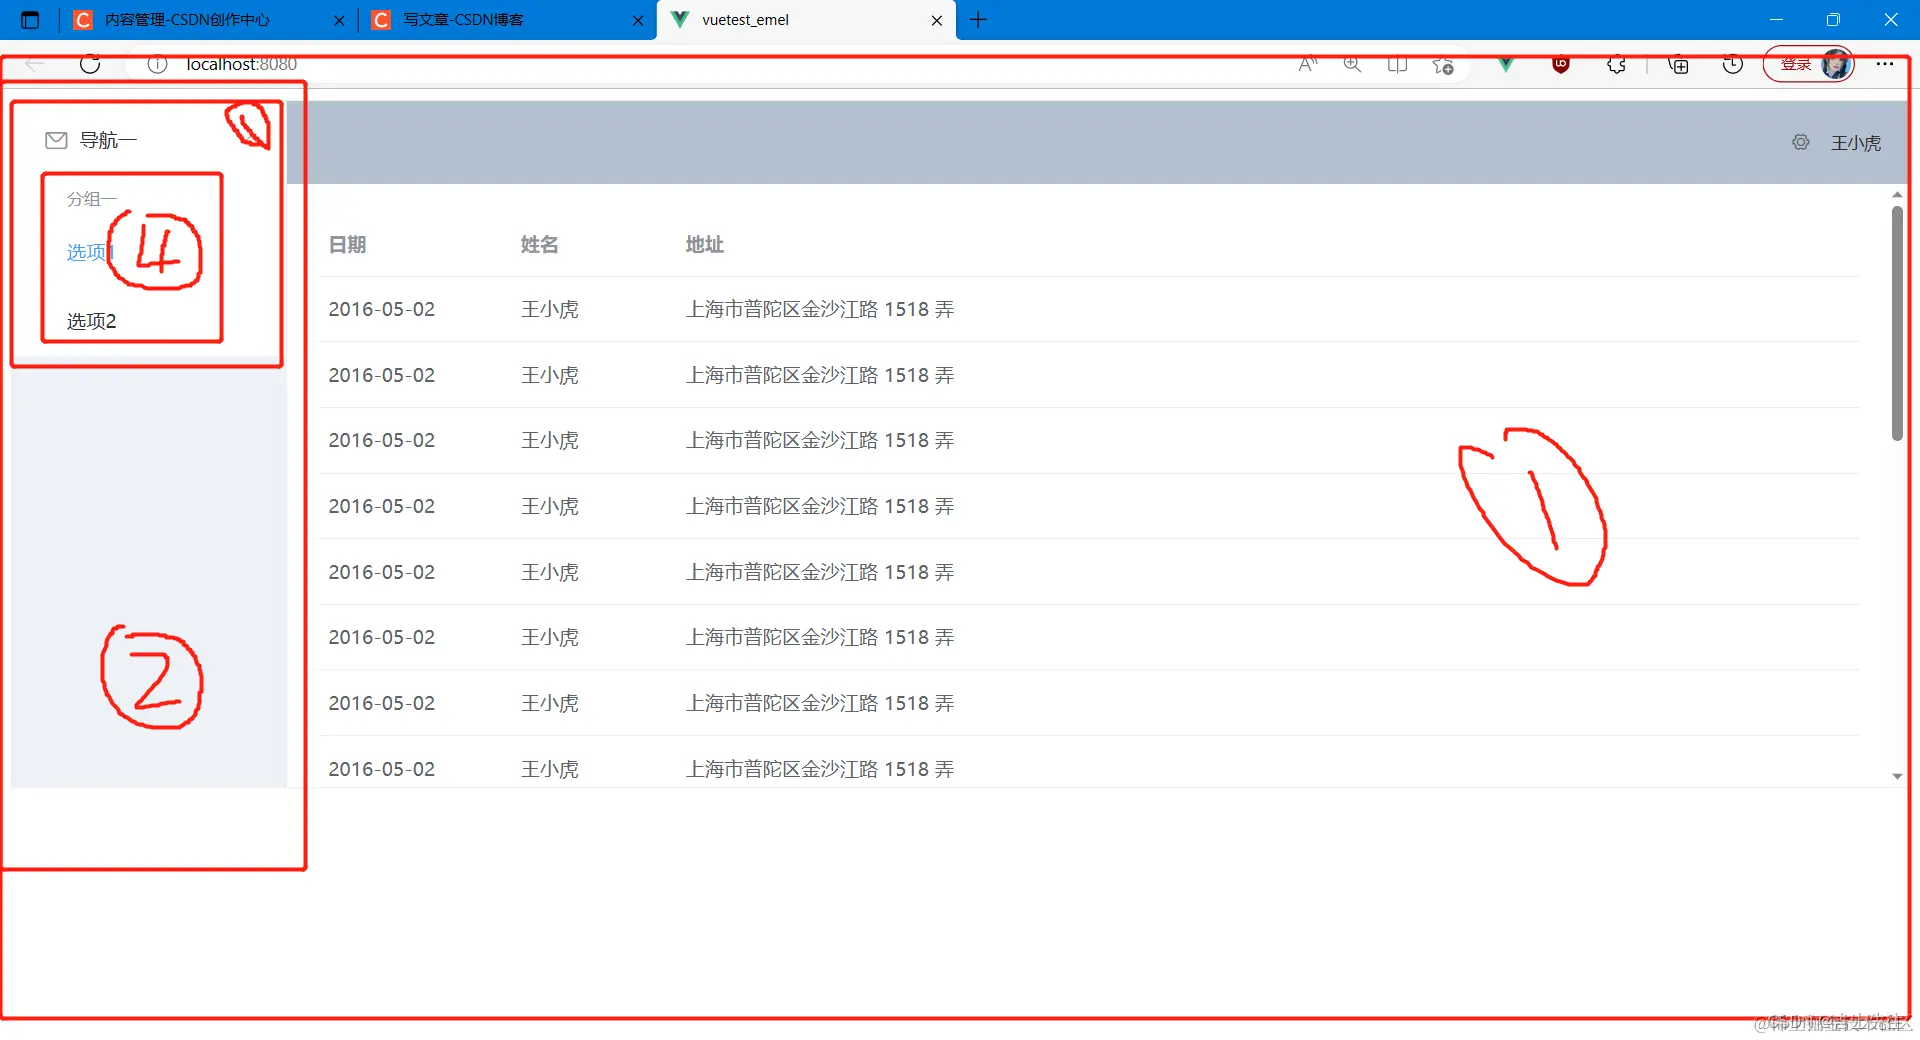1920x1040 pixels.
Task: Click the date in the seventh table row
Action: (x=382, y=703)
